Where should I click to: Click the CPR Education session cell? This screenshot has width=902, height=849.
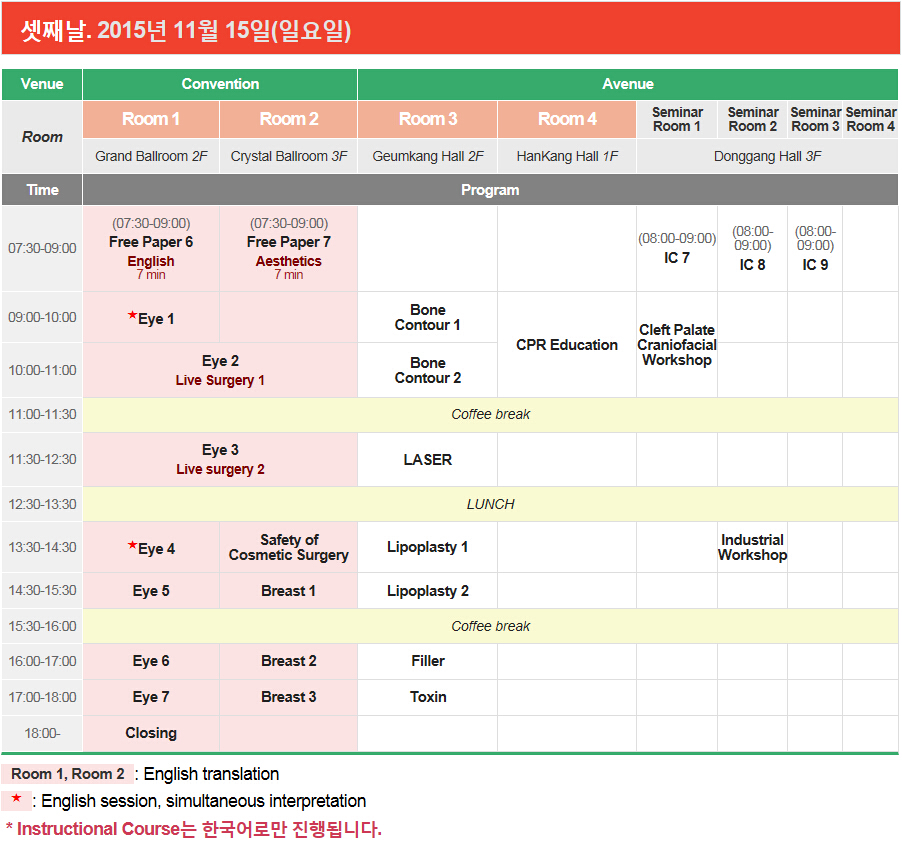click(x=567, y=345)
